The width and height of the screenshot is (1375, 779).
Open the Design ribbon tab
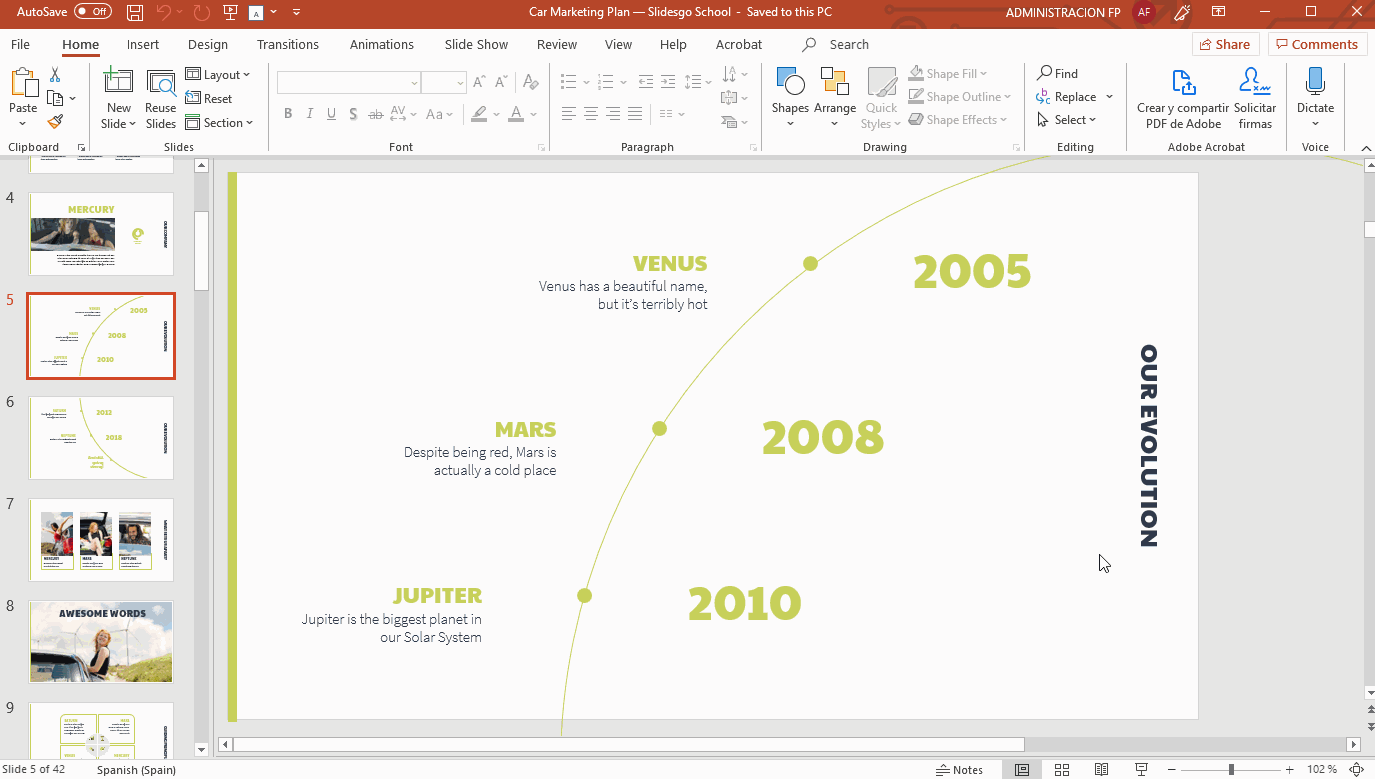(207, 44)
